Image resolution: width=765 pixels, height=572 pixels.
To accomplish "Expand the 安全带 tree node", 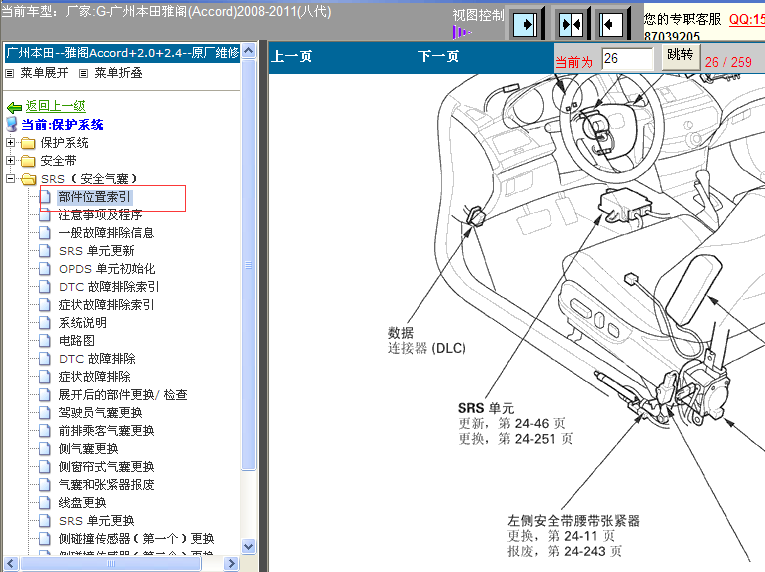I will point(10,160).
